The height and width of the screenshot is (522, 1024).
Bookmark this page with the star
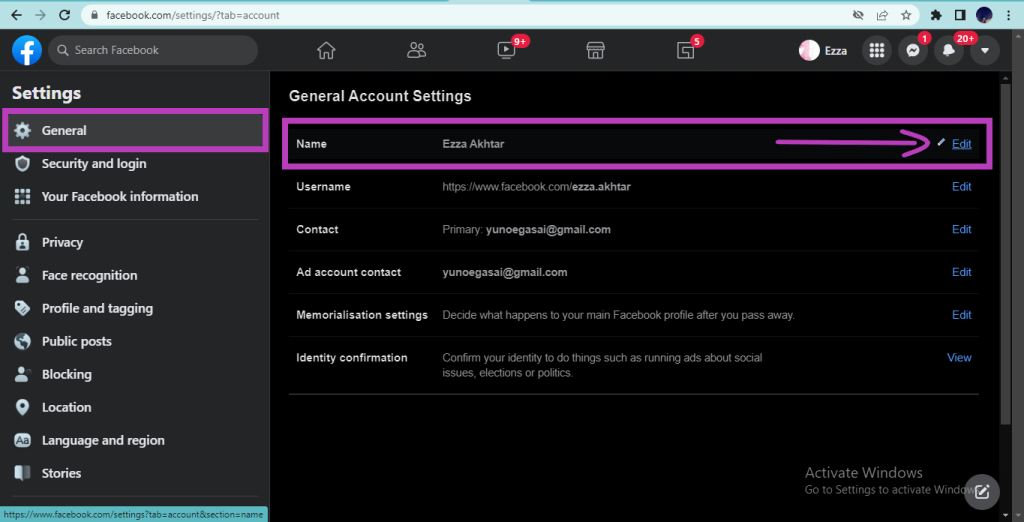point(906,14)
